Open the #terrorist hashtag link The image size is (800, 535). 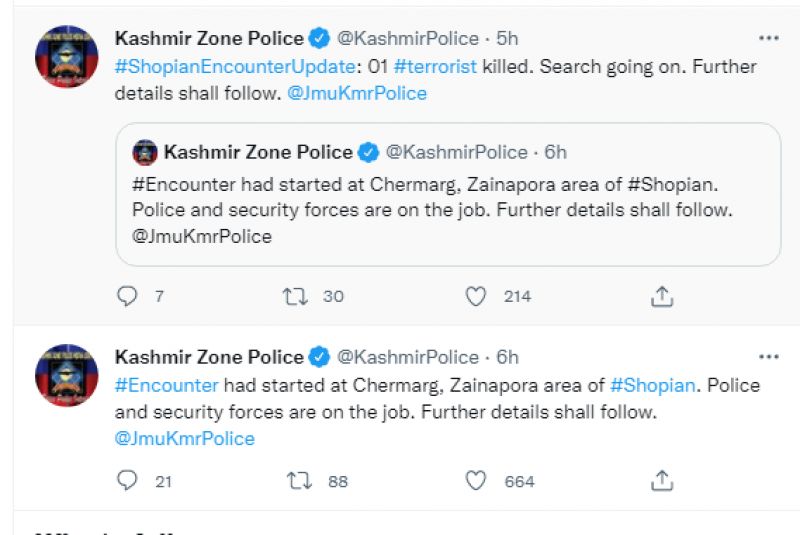pos(436,67)
